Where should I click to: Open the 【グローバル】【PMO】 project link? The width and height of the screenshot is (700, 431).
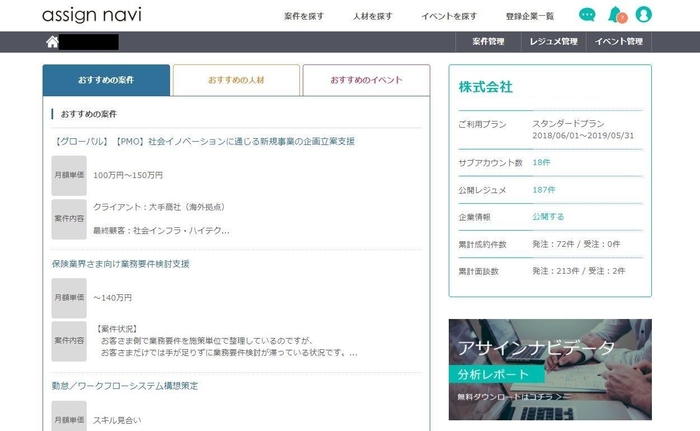point(204,142)
